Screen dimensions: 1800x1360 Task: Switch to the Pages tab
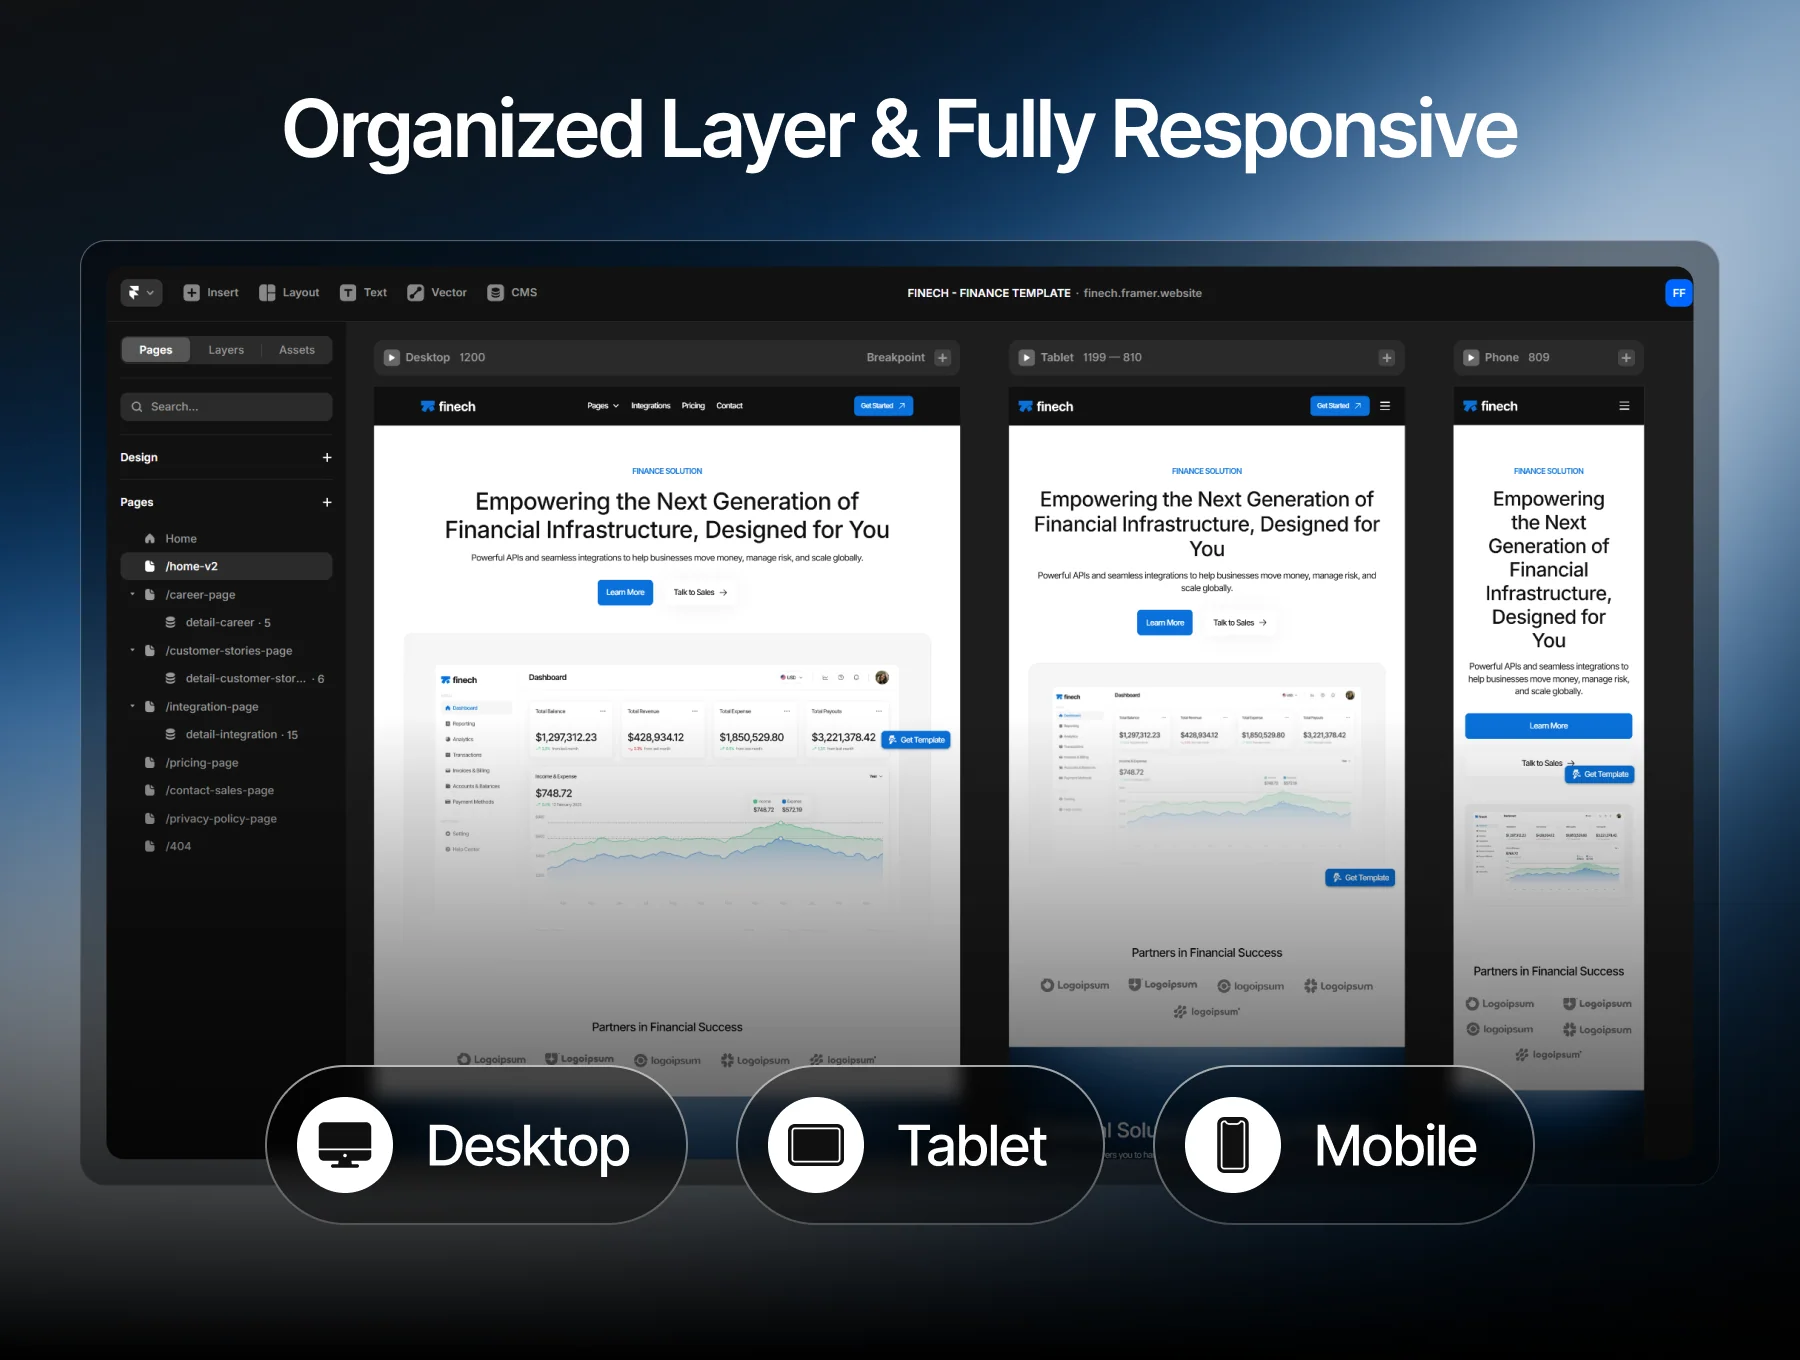click(156, 350)
